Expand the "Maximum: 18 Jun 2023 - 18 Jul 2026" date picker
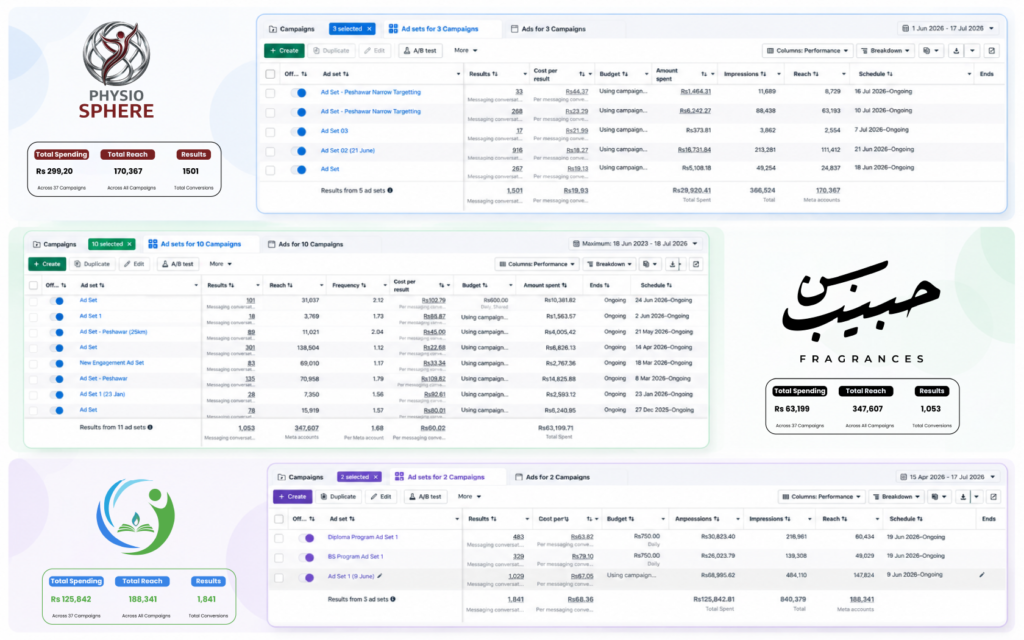The width and height of the screenshot is (1024, 640). pyautogui.click(x=635, y=244)
